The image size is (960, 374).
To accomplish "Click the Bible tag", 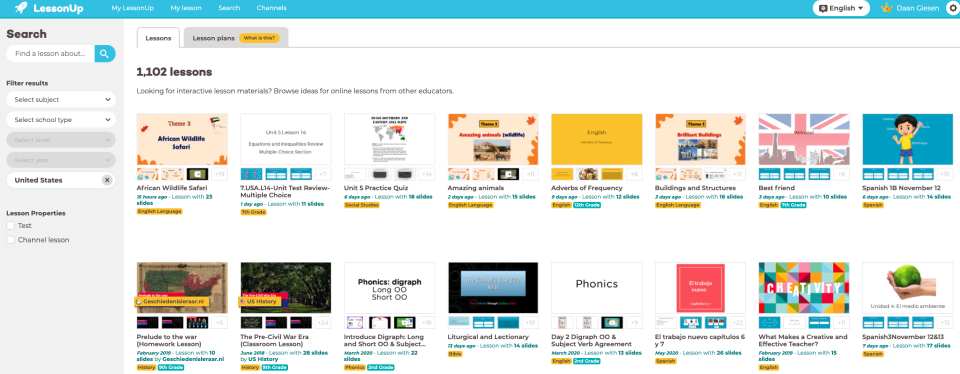I will 456,354.
